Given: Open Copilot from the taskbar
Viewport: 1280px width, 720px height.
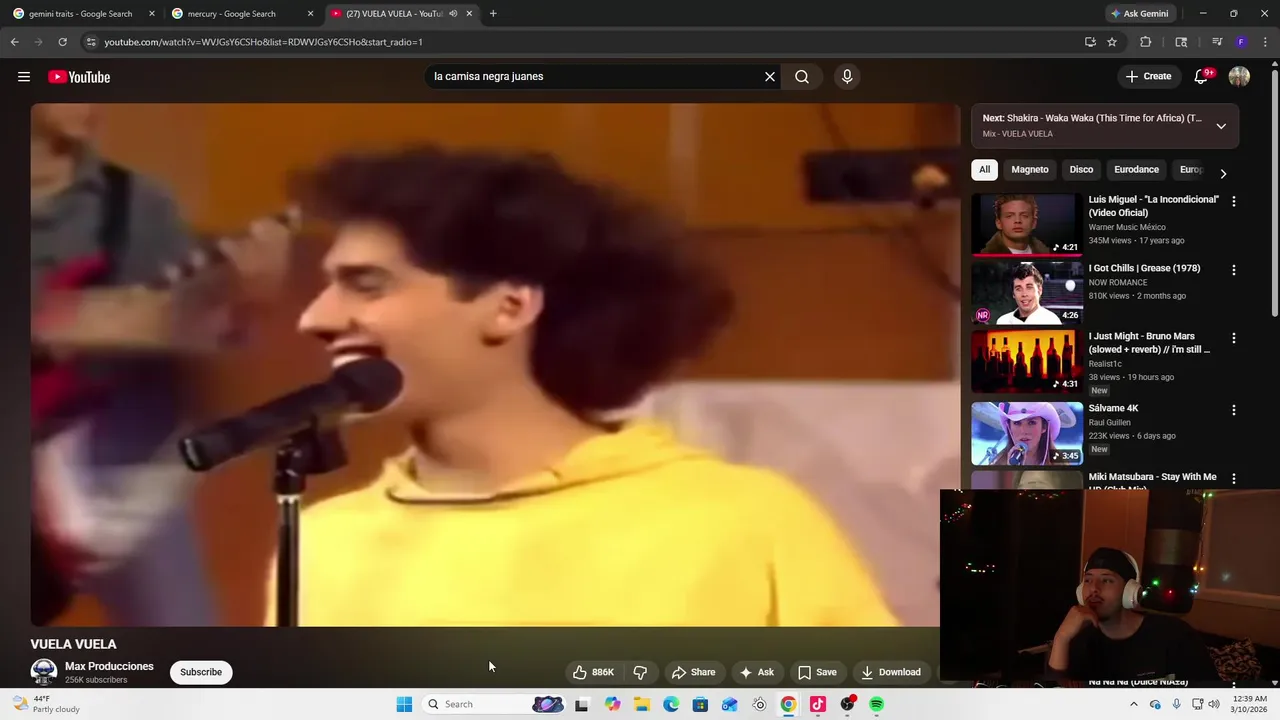Looking at the screenshot, I should (612, 704).
